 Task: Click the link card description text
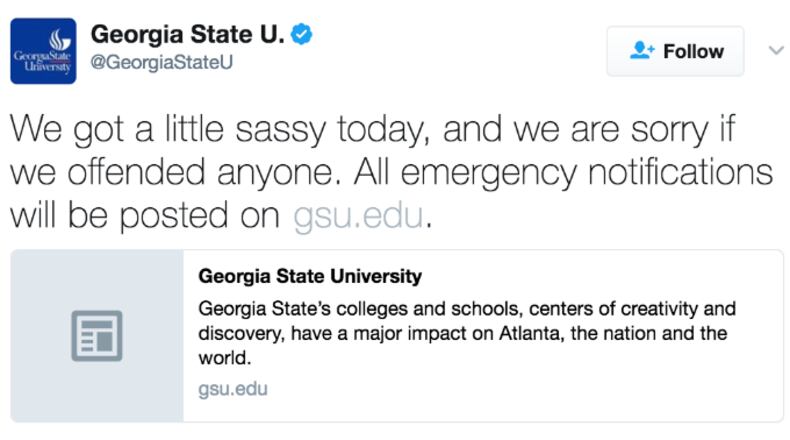pos(467,332)
